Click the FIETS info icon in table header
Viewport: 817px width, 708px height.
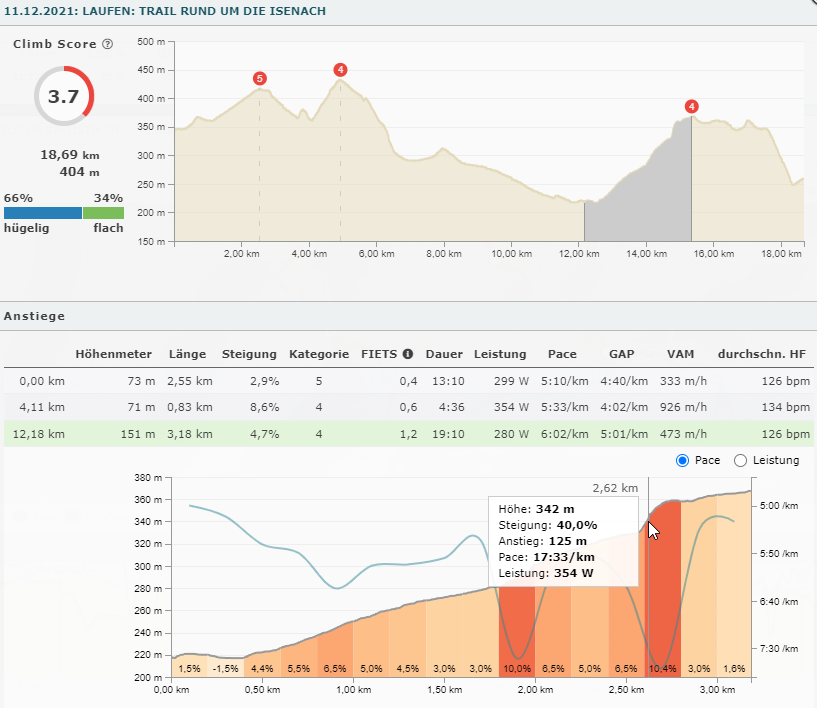(407, 354)
